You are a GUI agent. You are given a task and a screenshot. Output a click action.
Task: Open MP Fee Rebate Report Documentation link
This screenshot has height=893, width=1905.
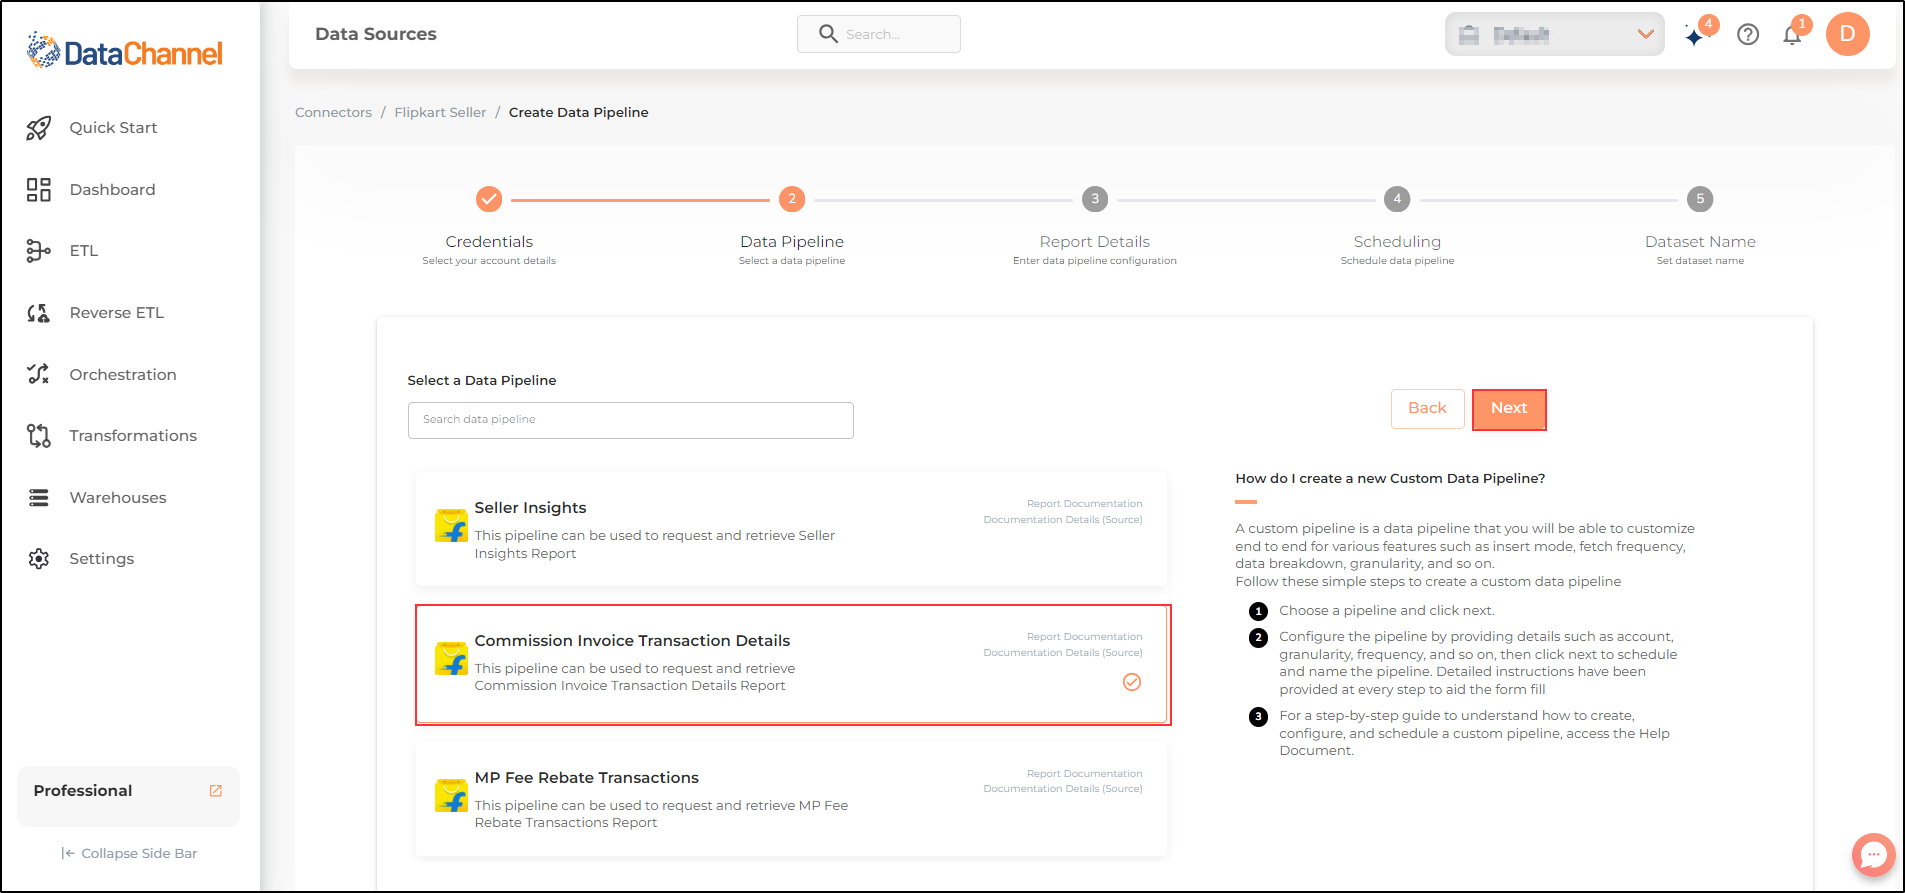pyautogui.click(x=1084, y=774)
